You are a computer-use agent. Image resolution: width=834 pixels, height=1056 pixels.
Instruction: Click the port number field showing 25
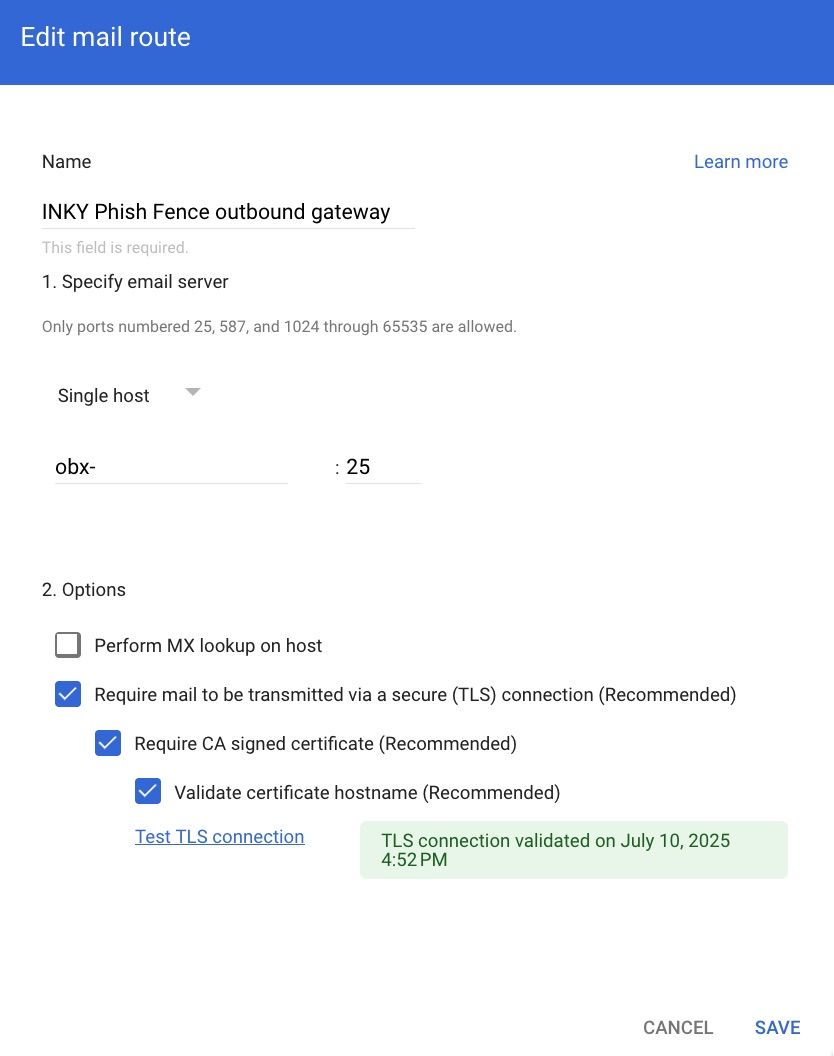click(382, 467)
